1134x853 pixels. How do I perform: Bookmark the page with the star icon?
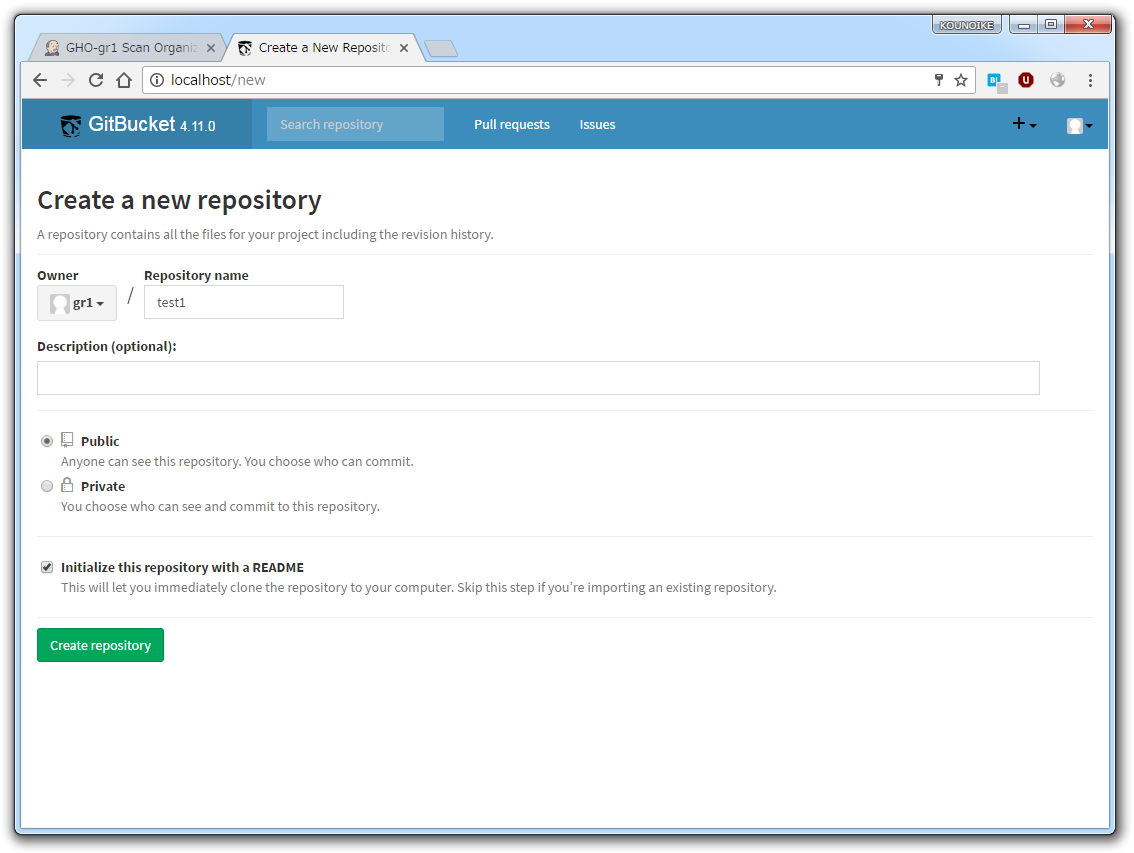tap(960, 80)
